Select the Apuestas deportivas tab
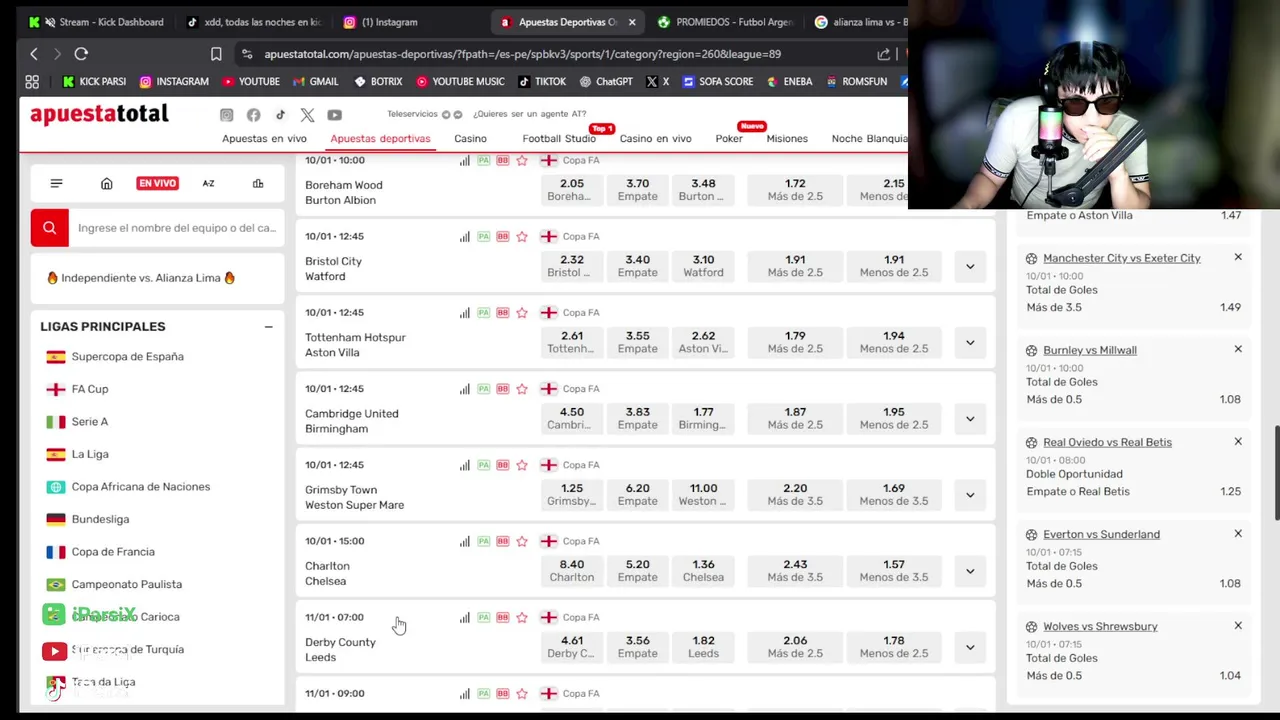The image size is (1280, 720). pyautogui.click(x=380, y=139)
